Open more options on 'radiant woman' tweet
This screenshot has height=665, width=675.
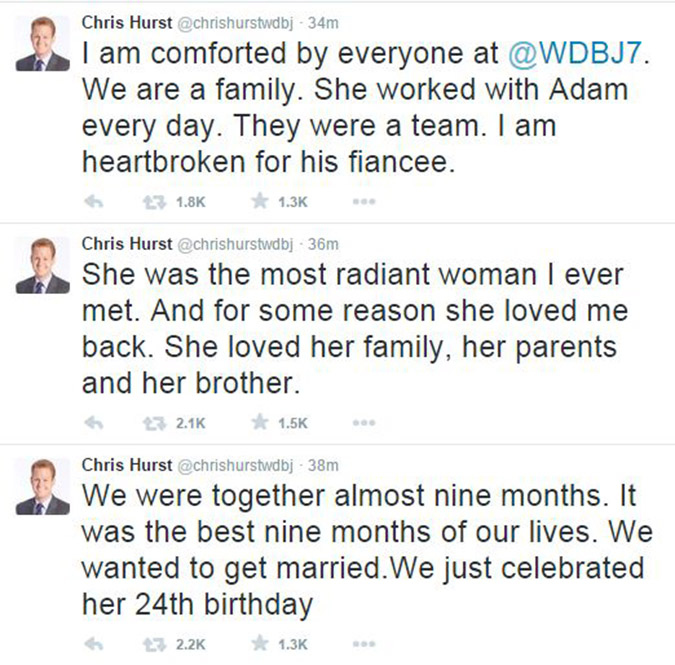pos(363,423)
